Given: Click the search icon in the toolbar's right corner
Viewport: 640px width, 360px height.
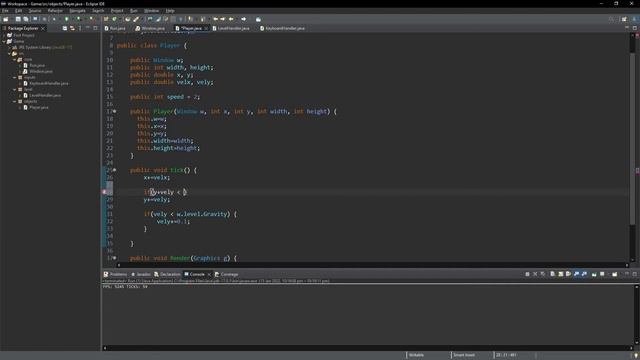Looking at the screenshot, I should 611,19.
